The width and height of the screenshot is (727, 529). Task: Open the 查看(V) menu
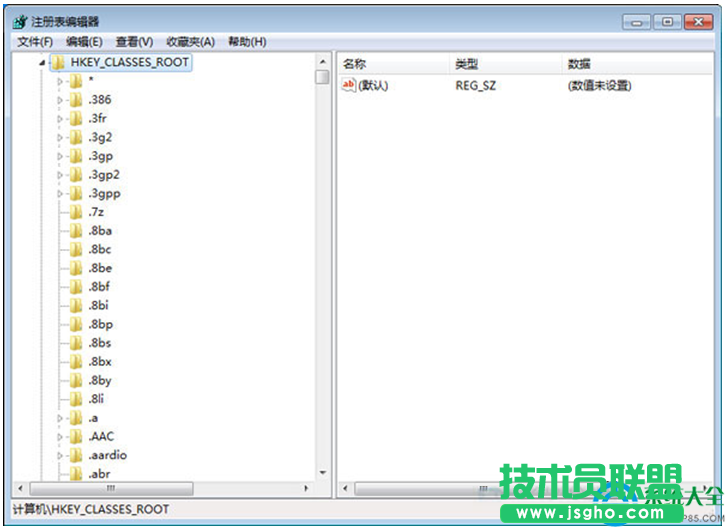tap(134, 42)
